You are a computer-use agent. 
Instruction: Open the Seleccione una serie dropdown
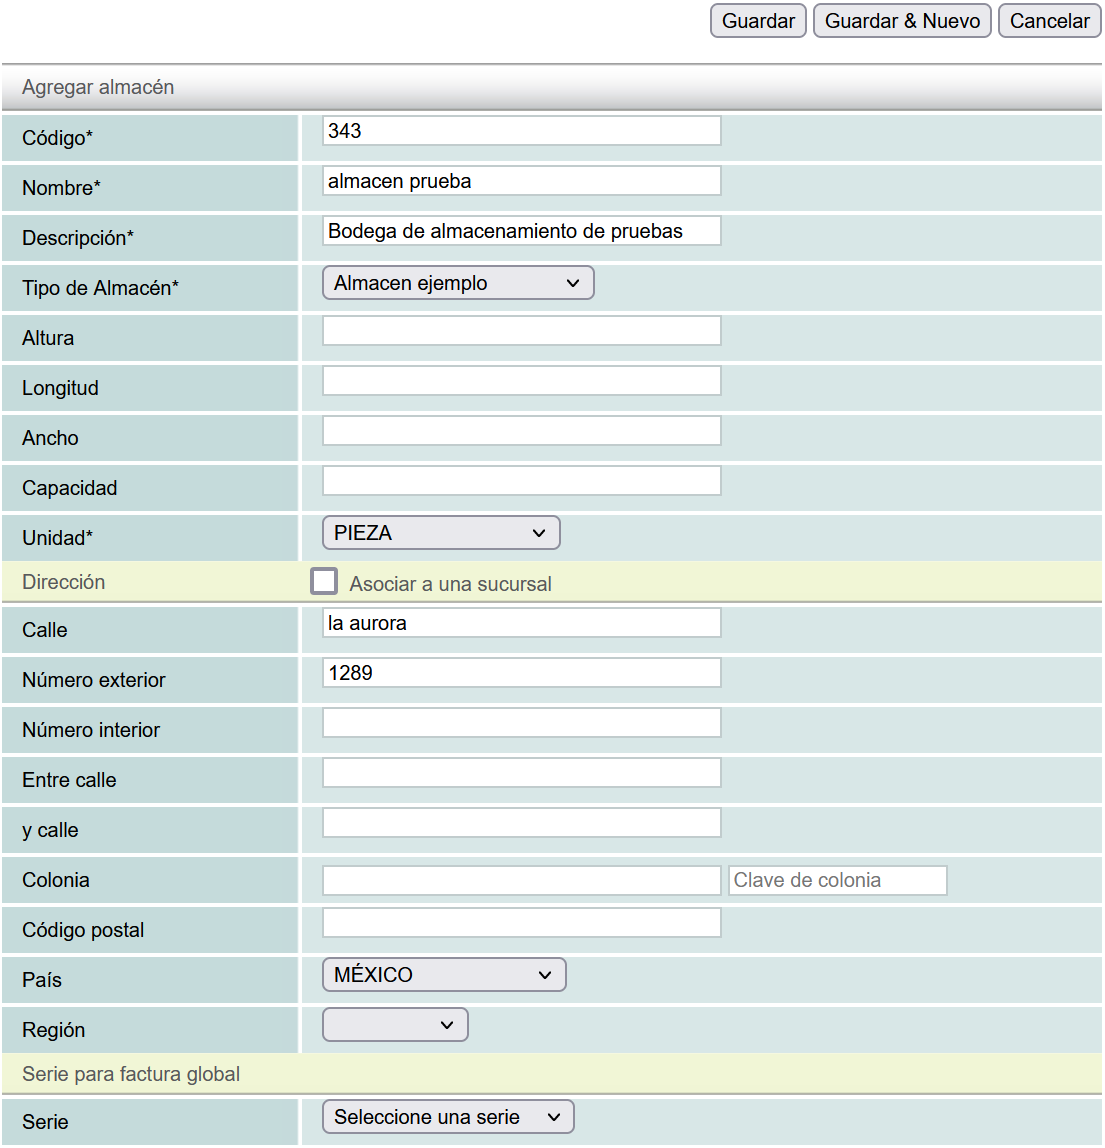[x=448, y=1117]
